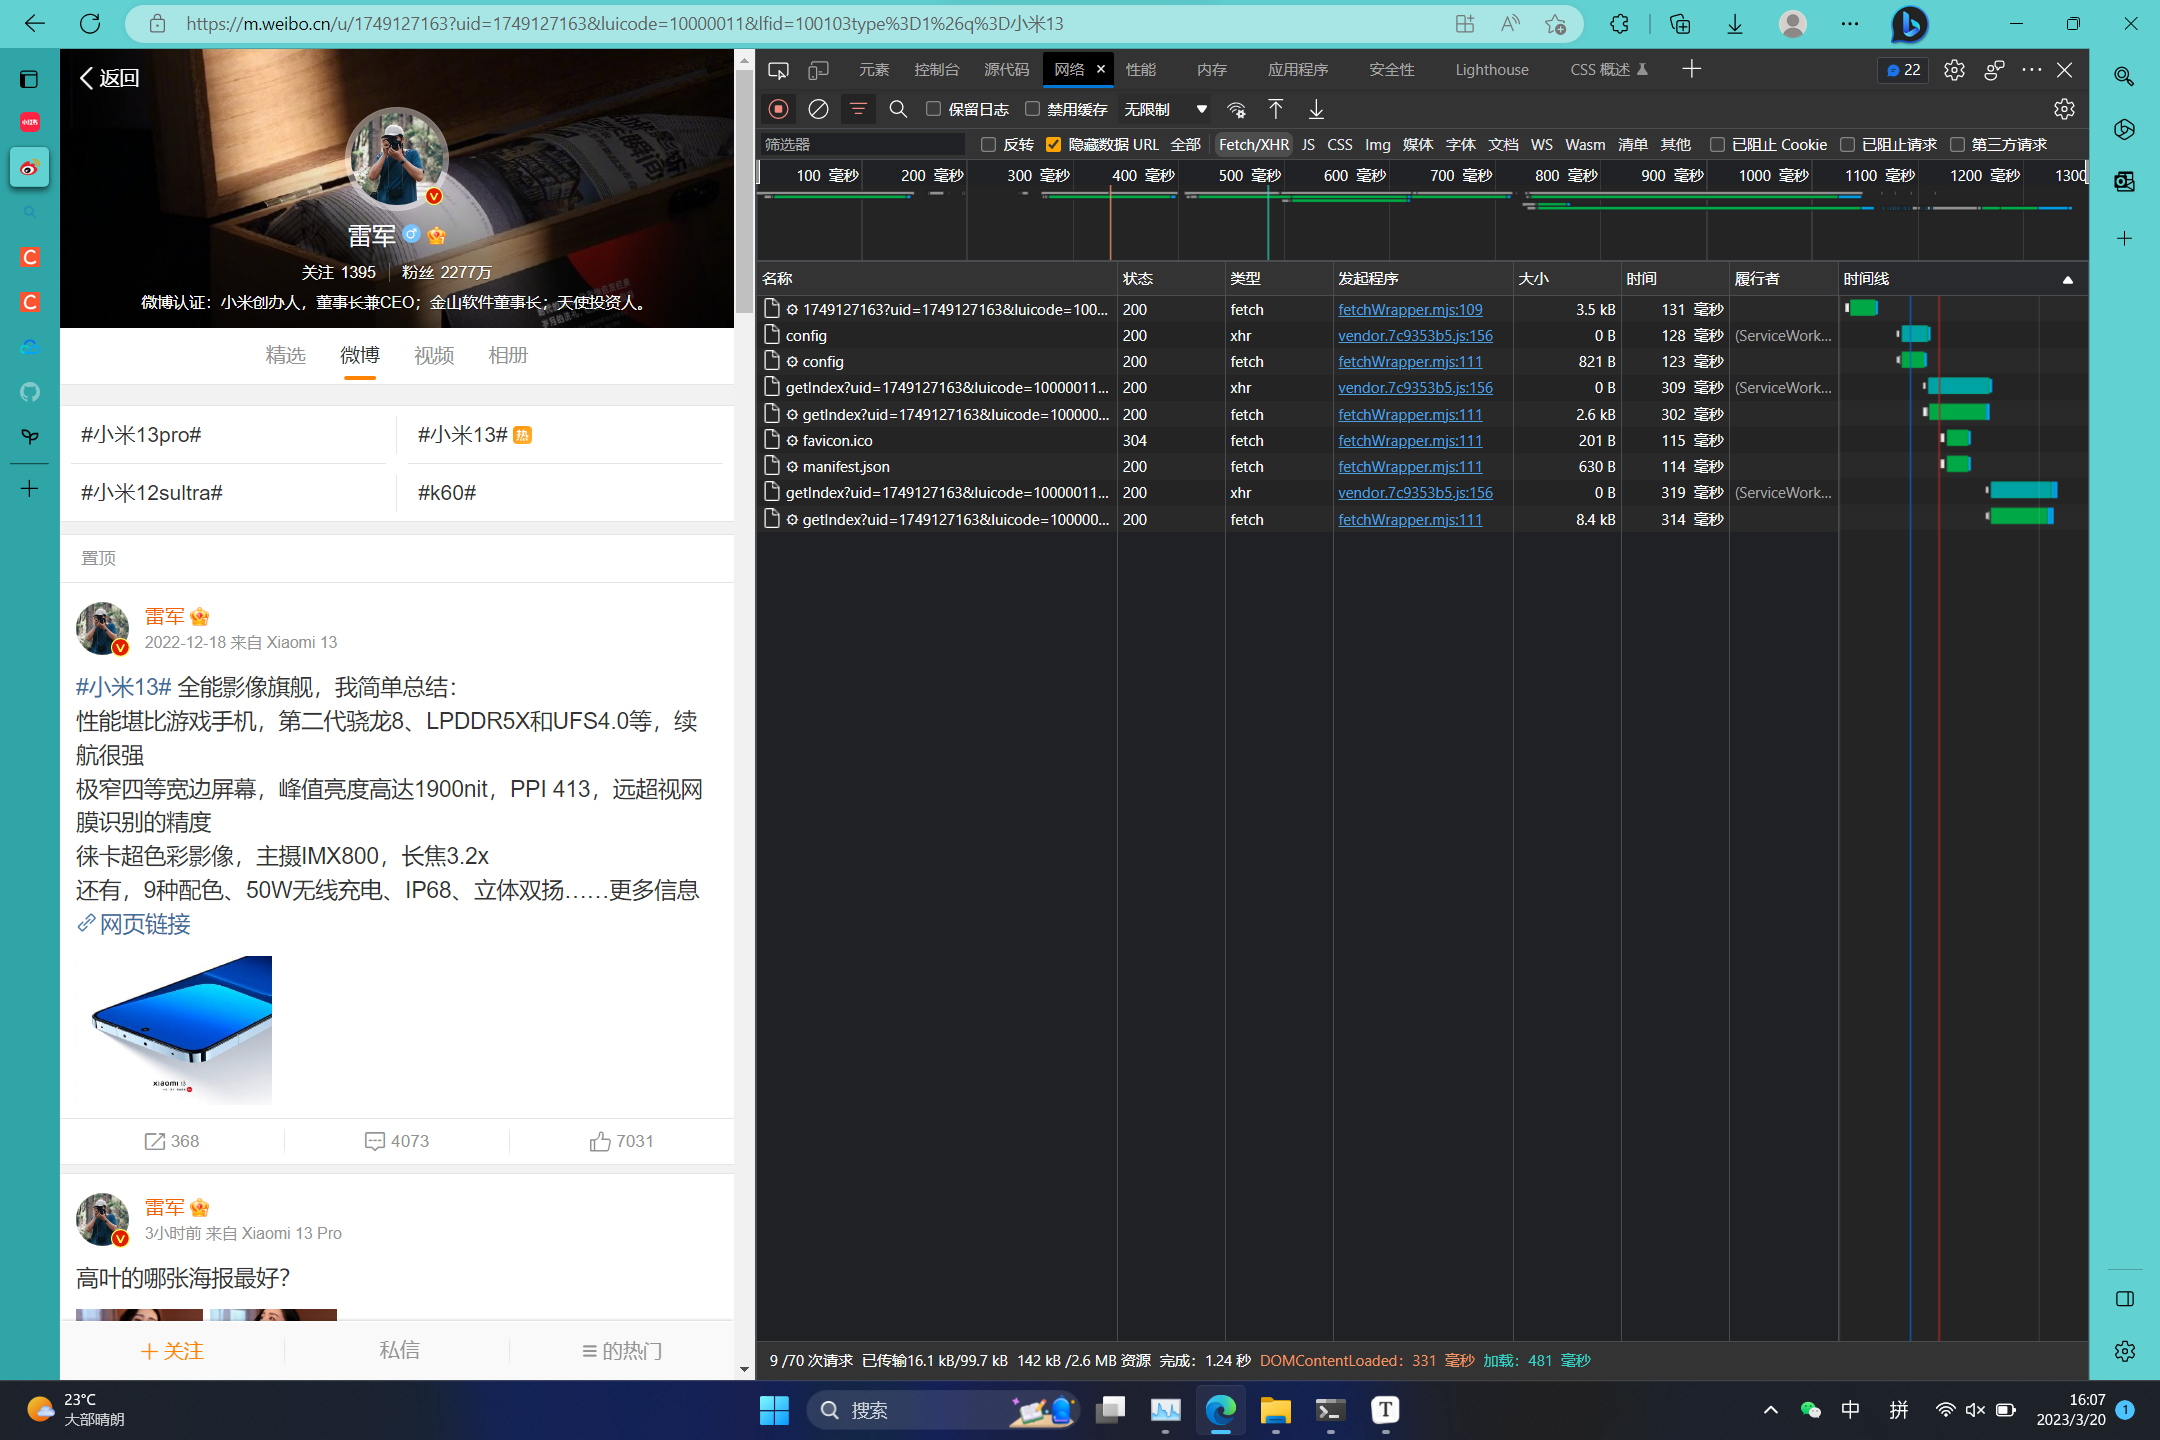
Task: Select 视频 tab on profile
Action: tap(434, 355)
